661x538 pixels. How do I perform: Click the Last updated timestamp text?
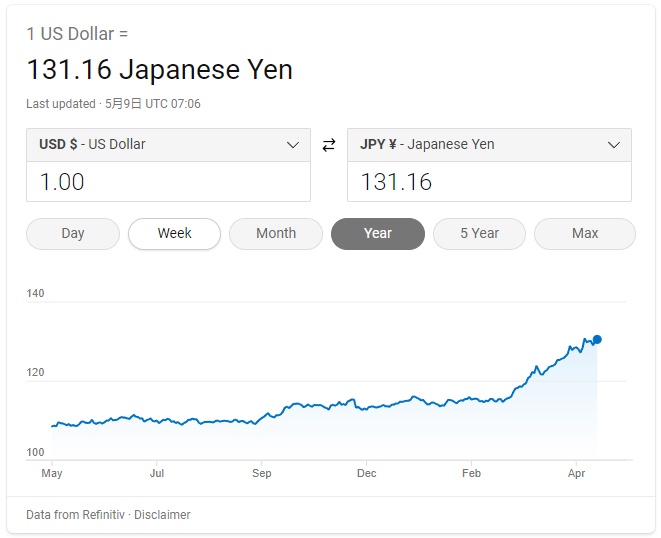click(114, 104)
